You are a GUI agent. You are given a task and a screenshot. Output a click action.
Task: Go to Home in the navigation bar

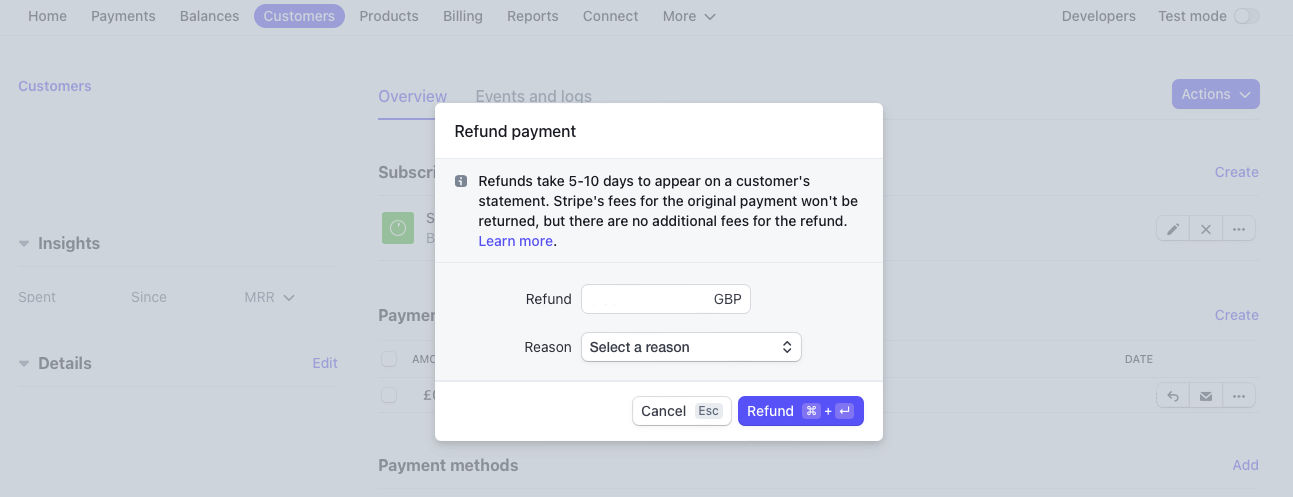47,16
